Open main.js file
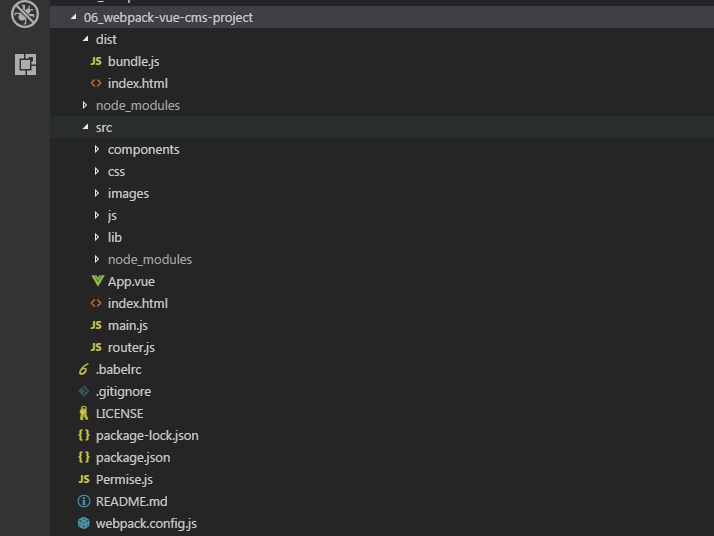The width and height of the screenshot is (714, 536). click(x=127, y=325)
